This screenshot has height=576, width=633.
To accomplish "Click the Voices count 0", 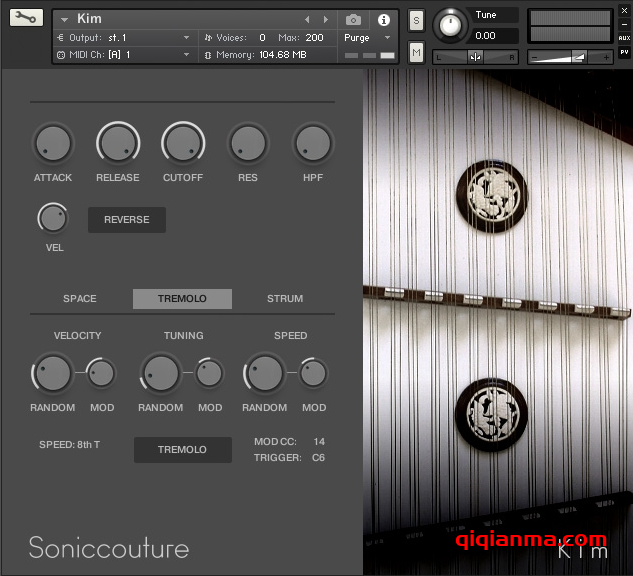I will (x=262, y=38).
